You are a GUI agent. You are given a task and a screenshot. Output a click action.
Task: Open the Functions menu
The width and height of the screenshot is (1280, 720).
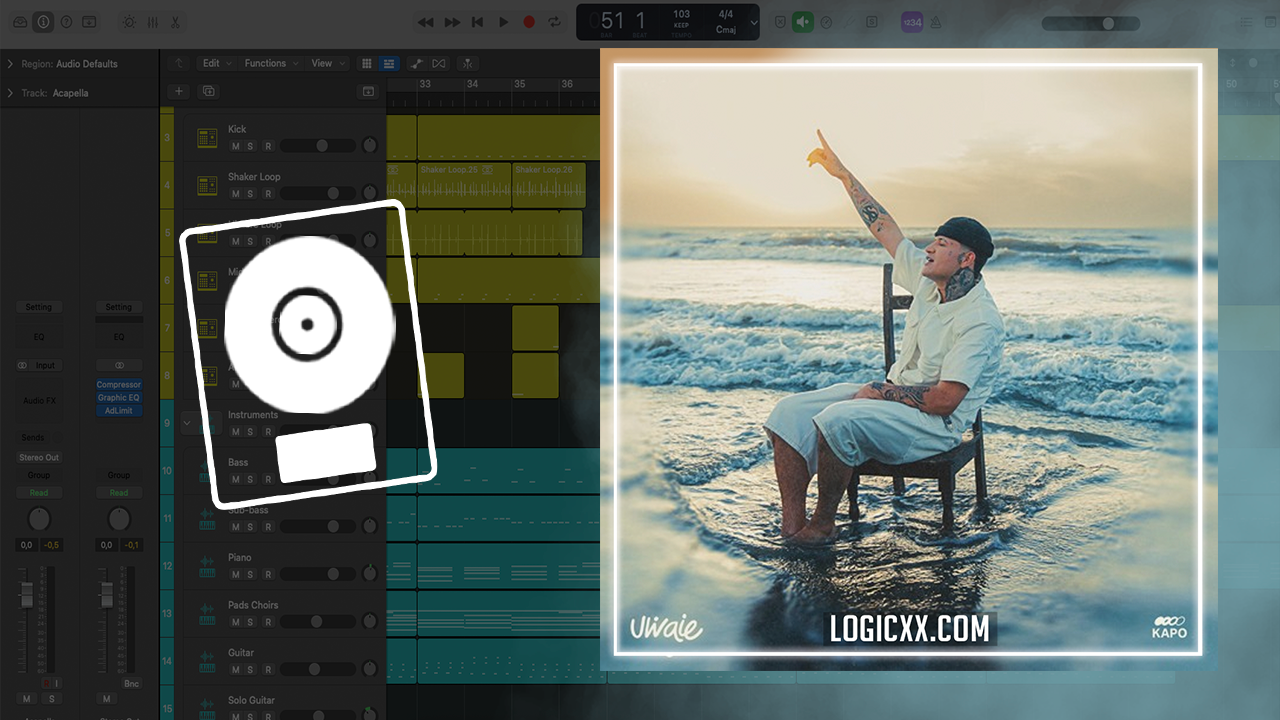pyautogui.click(x=269, y=63)
